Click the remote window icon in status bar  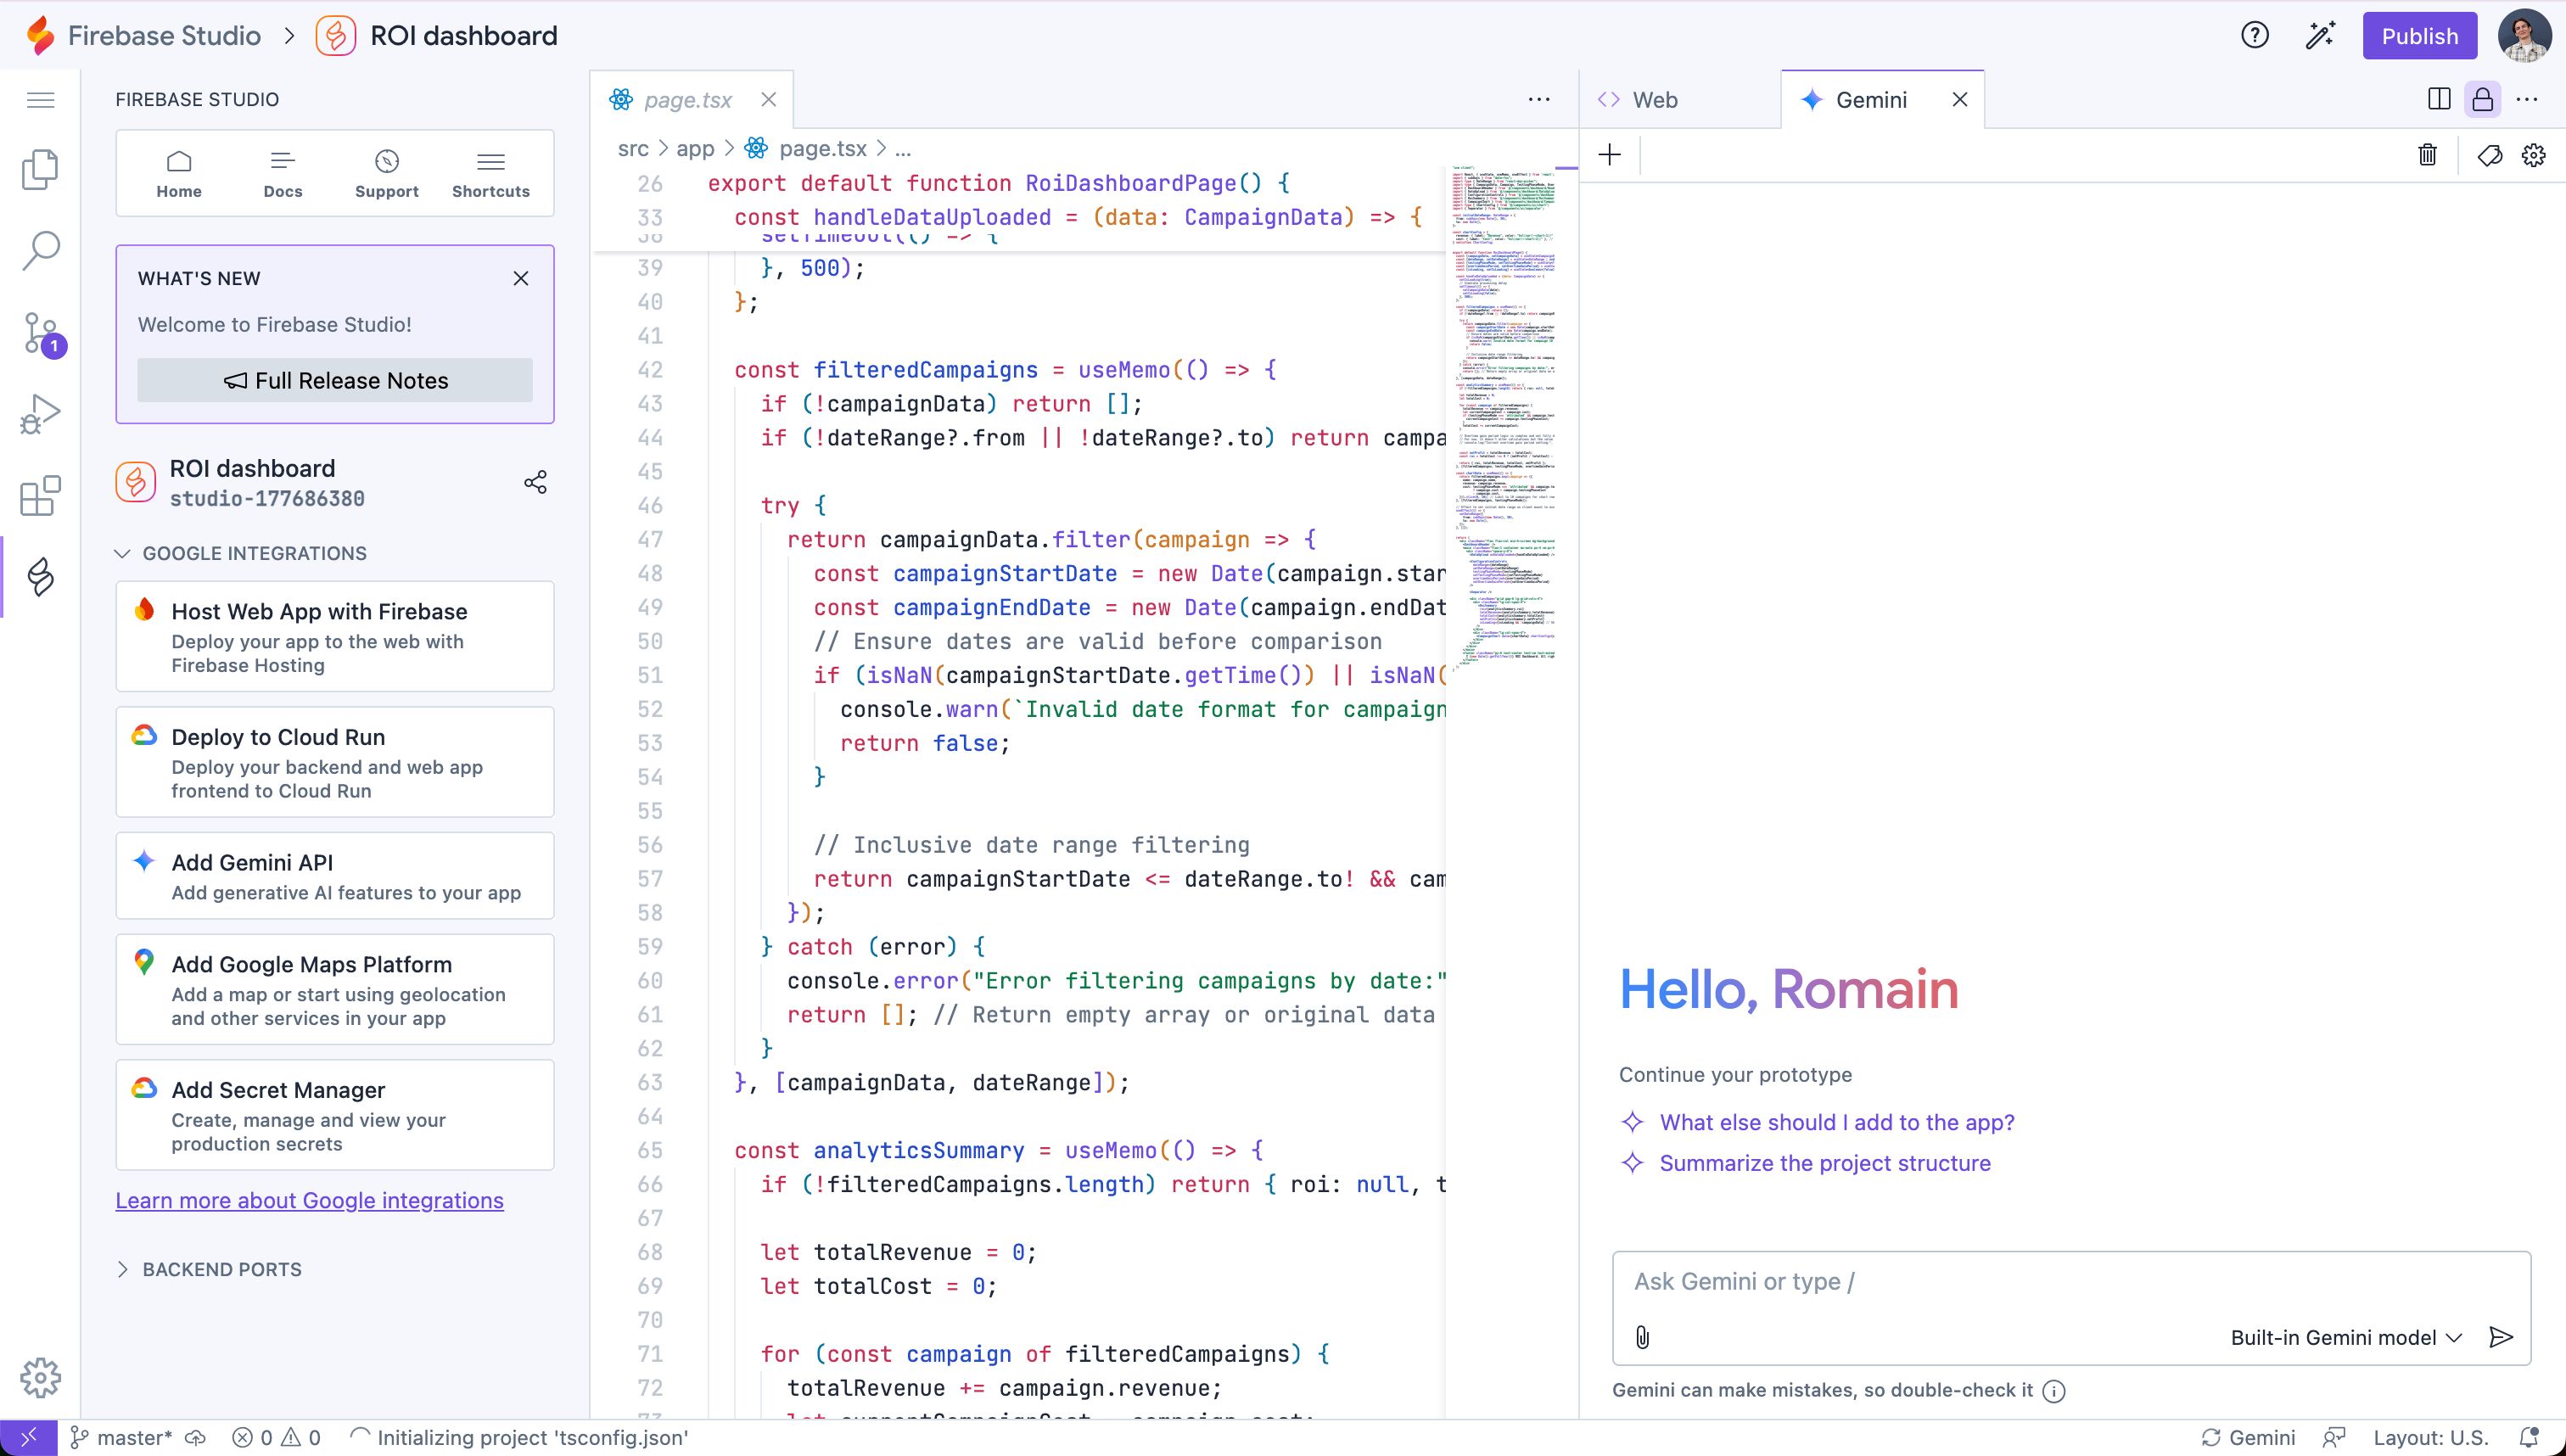[x=29, y=1437]
